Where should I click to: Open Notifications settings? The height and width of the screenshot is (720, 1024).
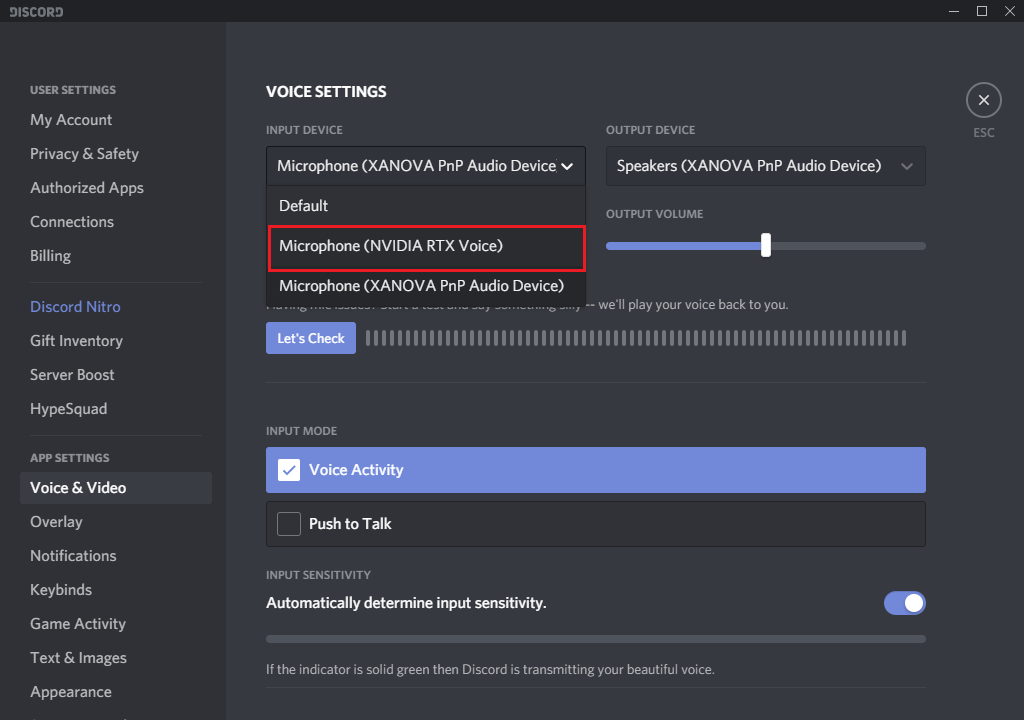click(x=73, y=556)
